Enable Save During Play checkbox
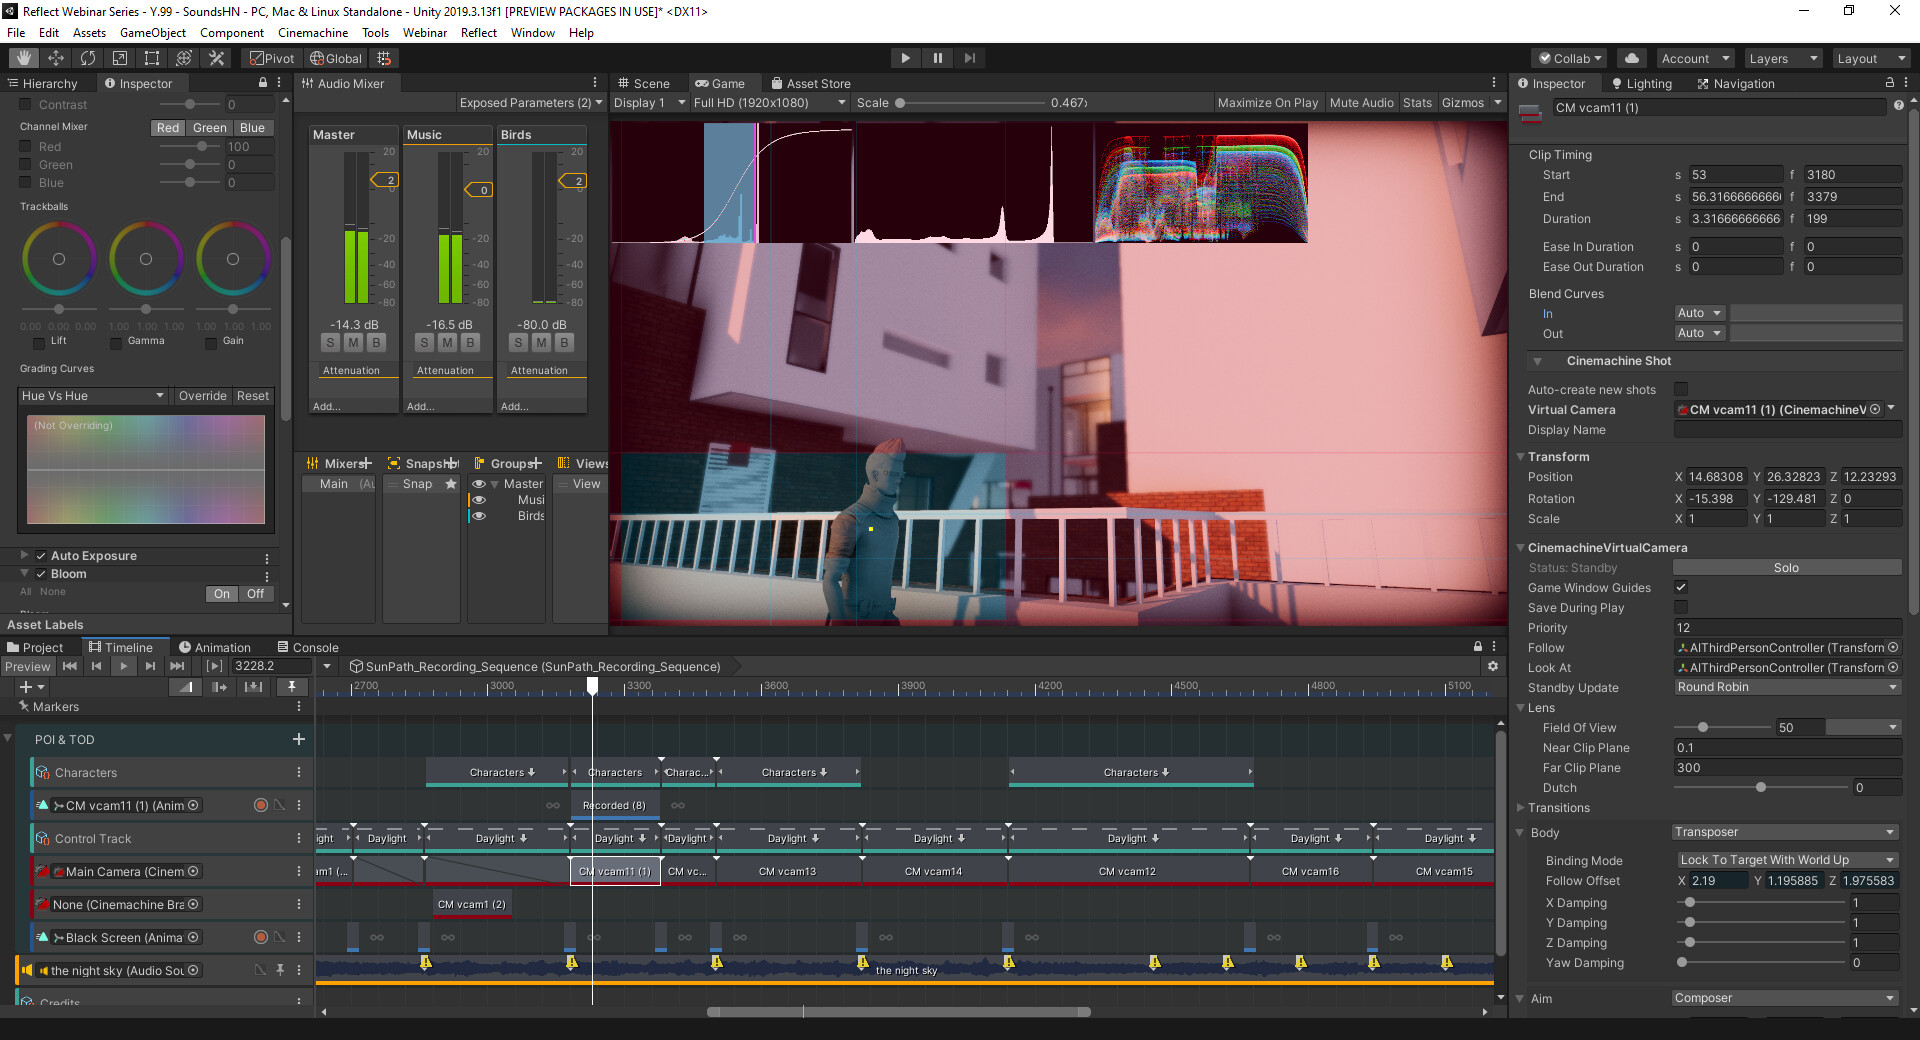Viewport: 1920px width, 1040px height. (x=1681, y=607)
